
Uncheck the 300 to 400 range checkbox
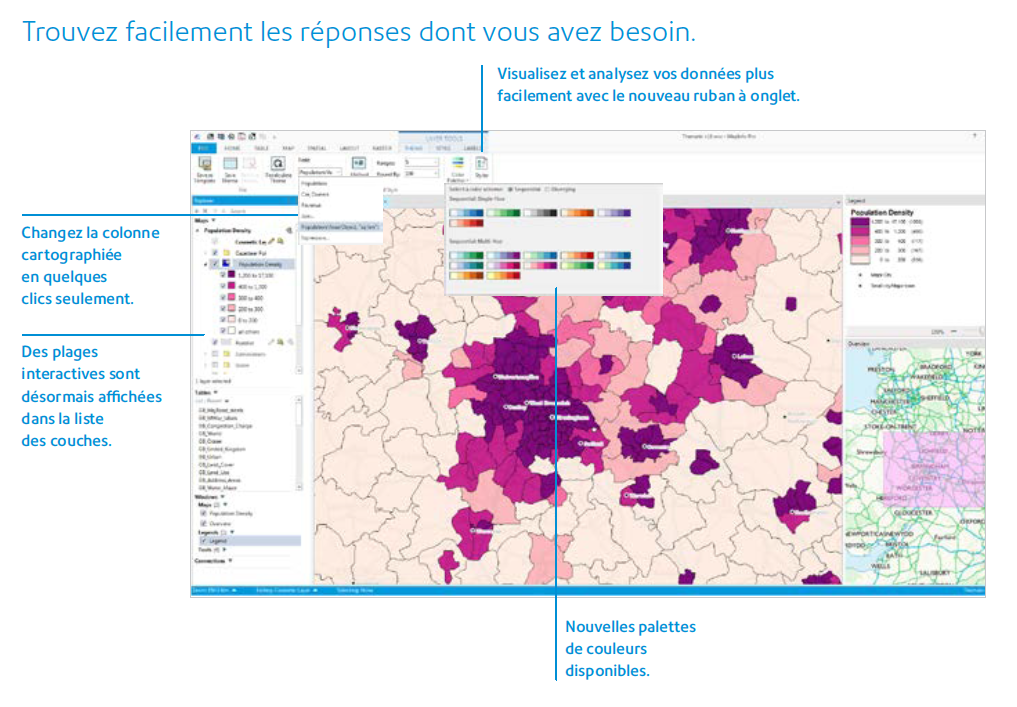[223, 298]
